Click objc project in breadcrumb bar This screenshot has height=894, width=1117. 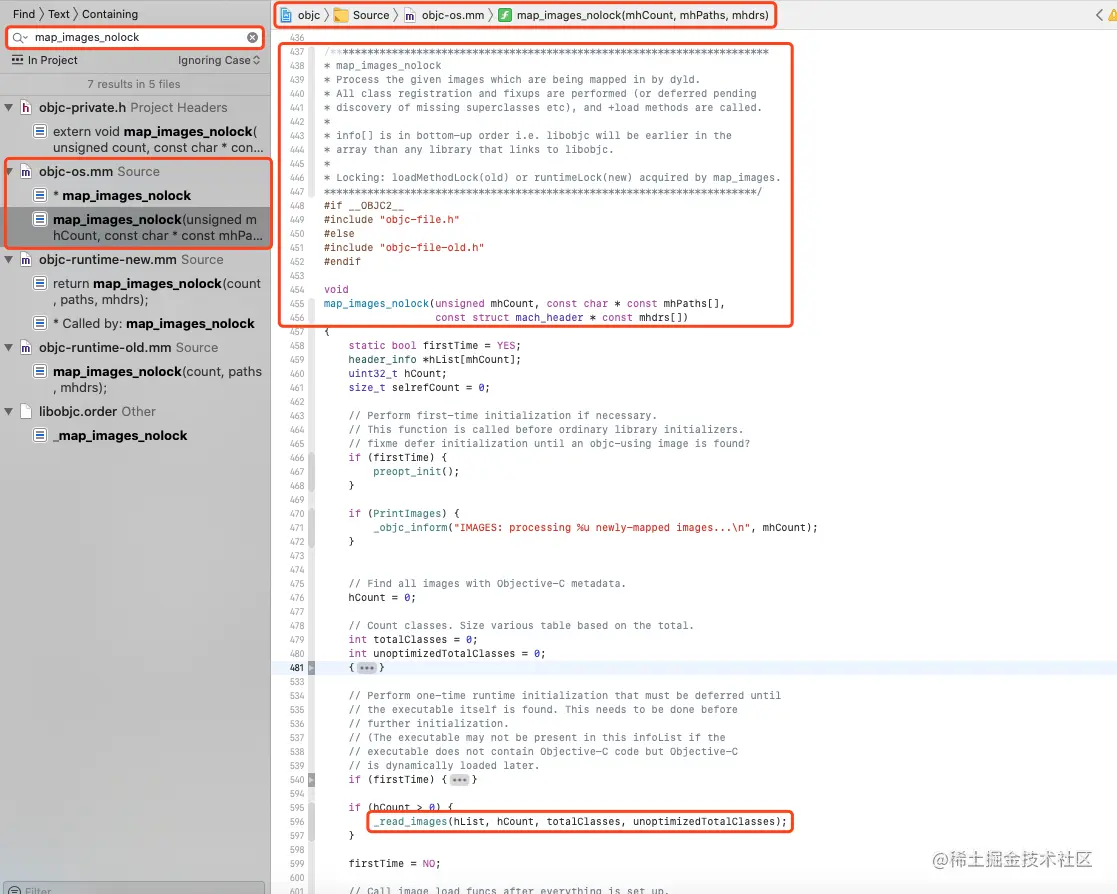(x=308, y=15)
